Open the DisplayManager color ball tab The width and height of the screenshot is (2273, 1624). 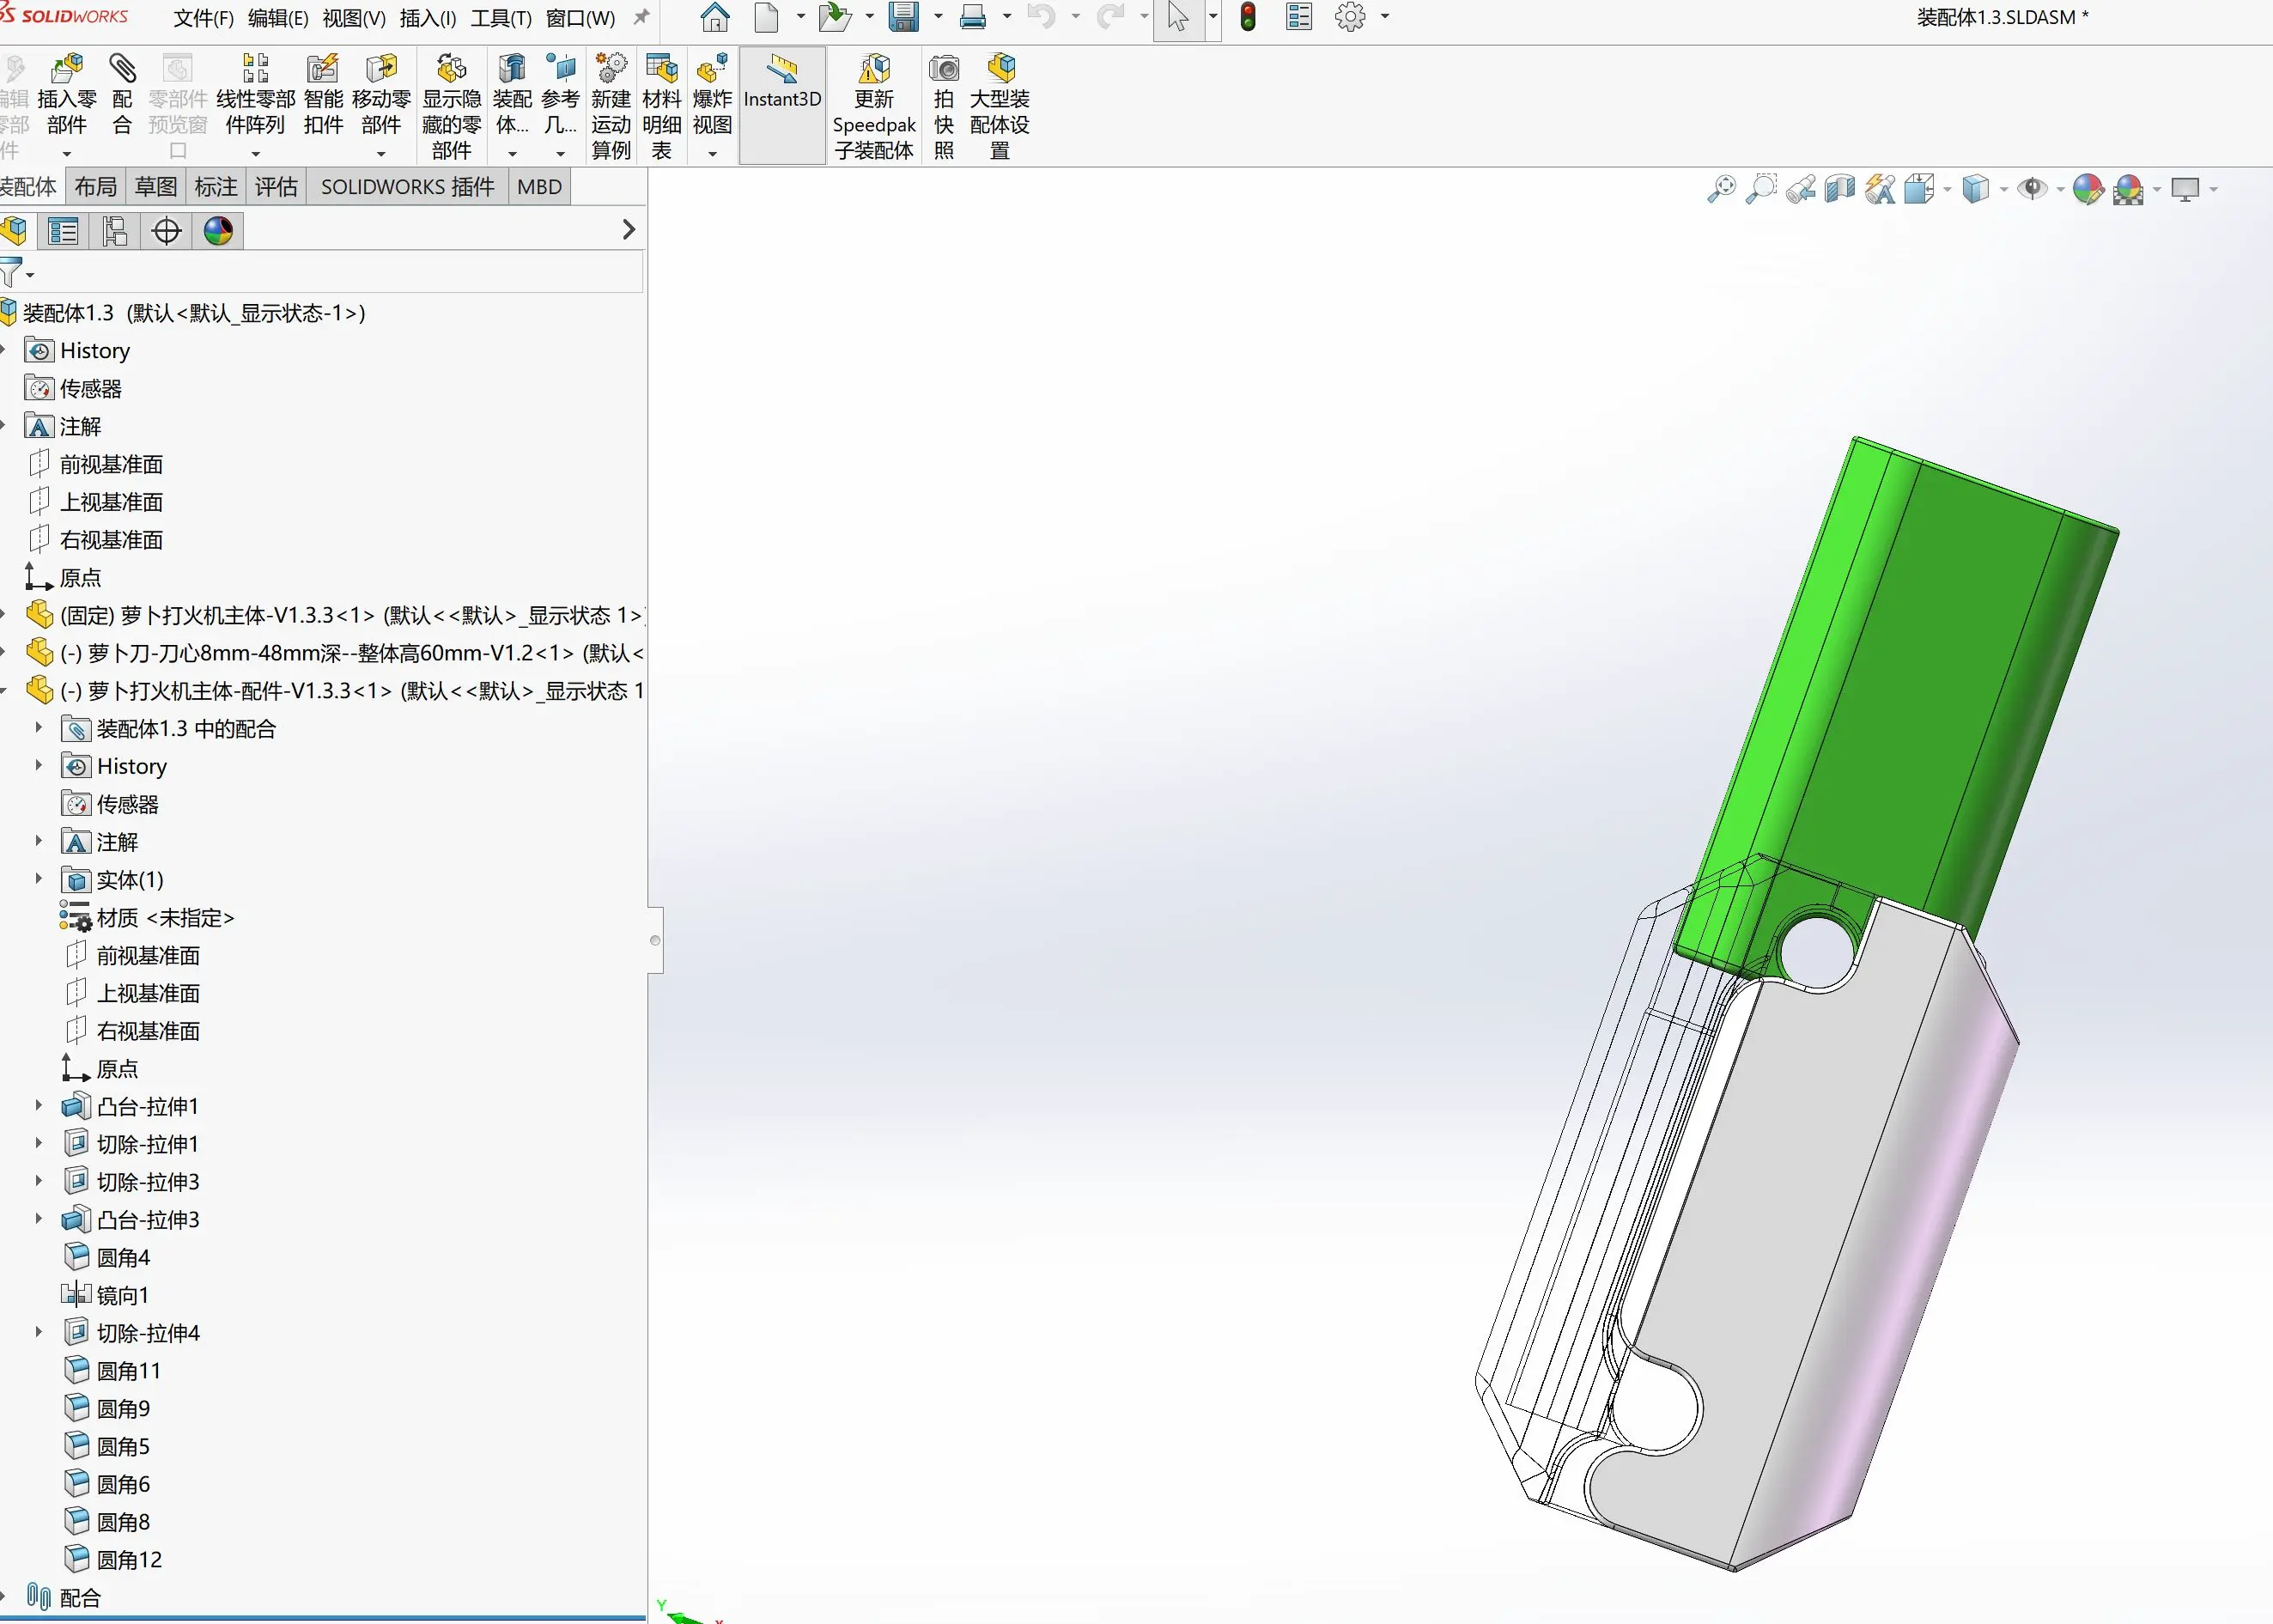coord(218,231)
